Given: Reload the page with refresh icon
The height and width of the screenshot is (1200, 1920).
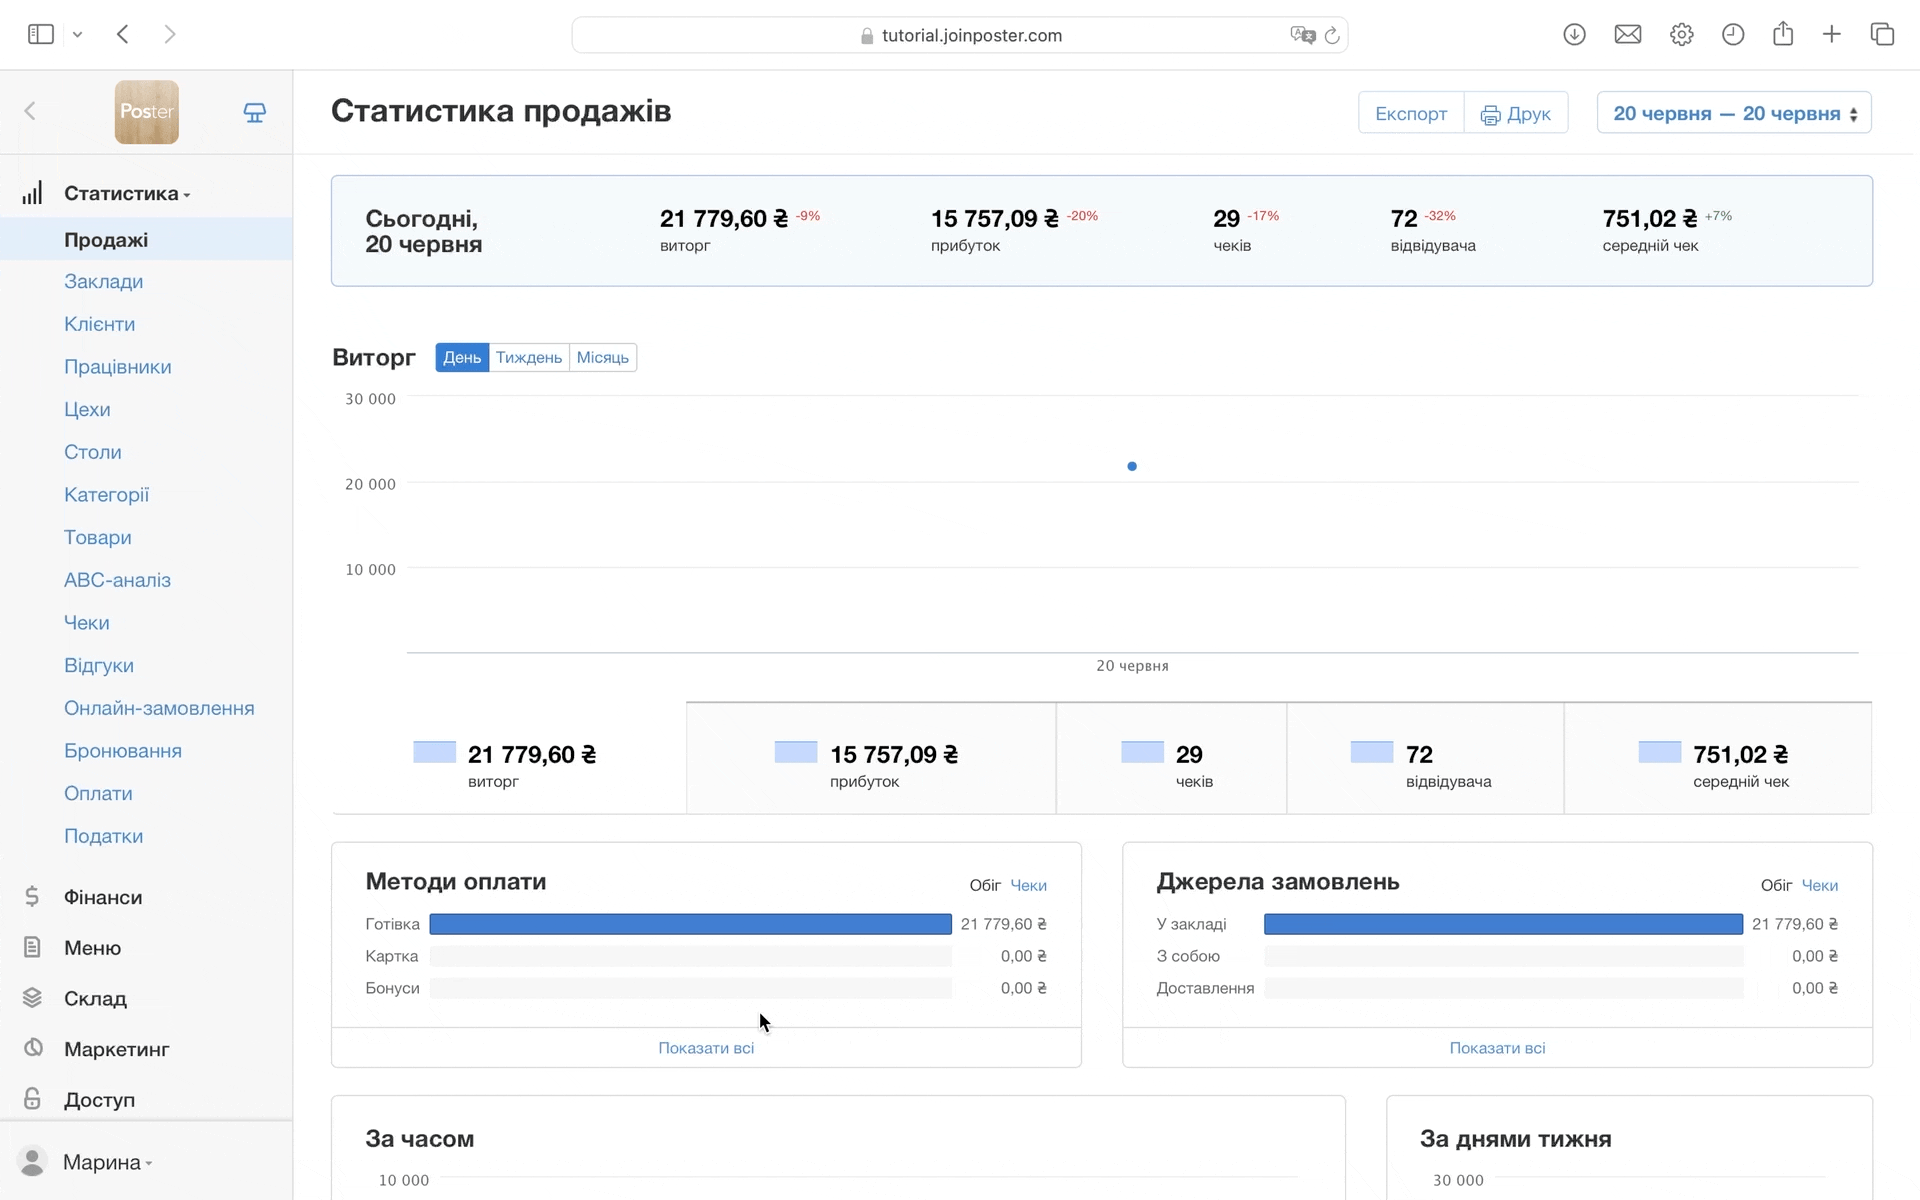Looking at the screenshot, I should click(1332, 35).
